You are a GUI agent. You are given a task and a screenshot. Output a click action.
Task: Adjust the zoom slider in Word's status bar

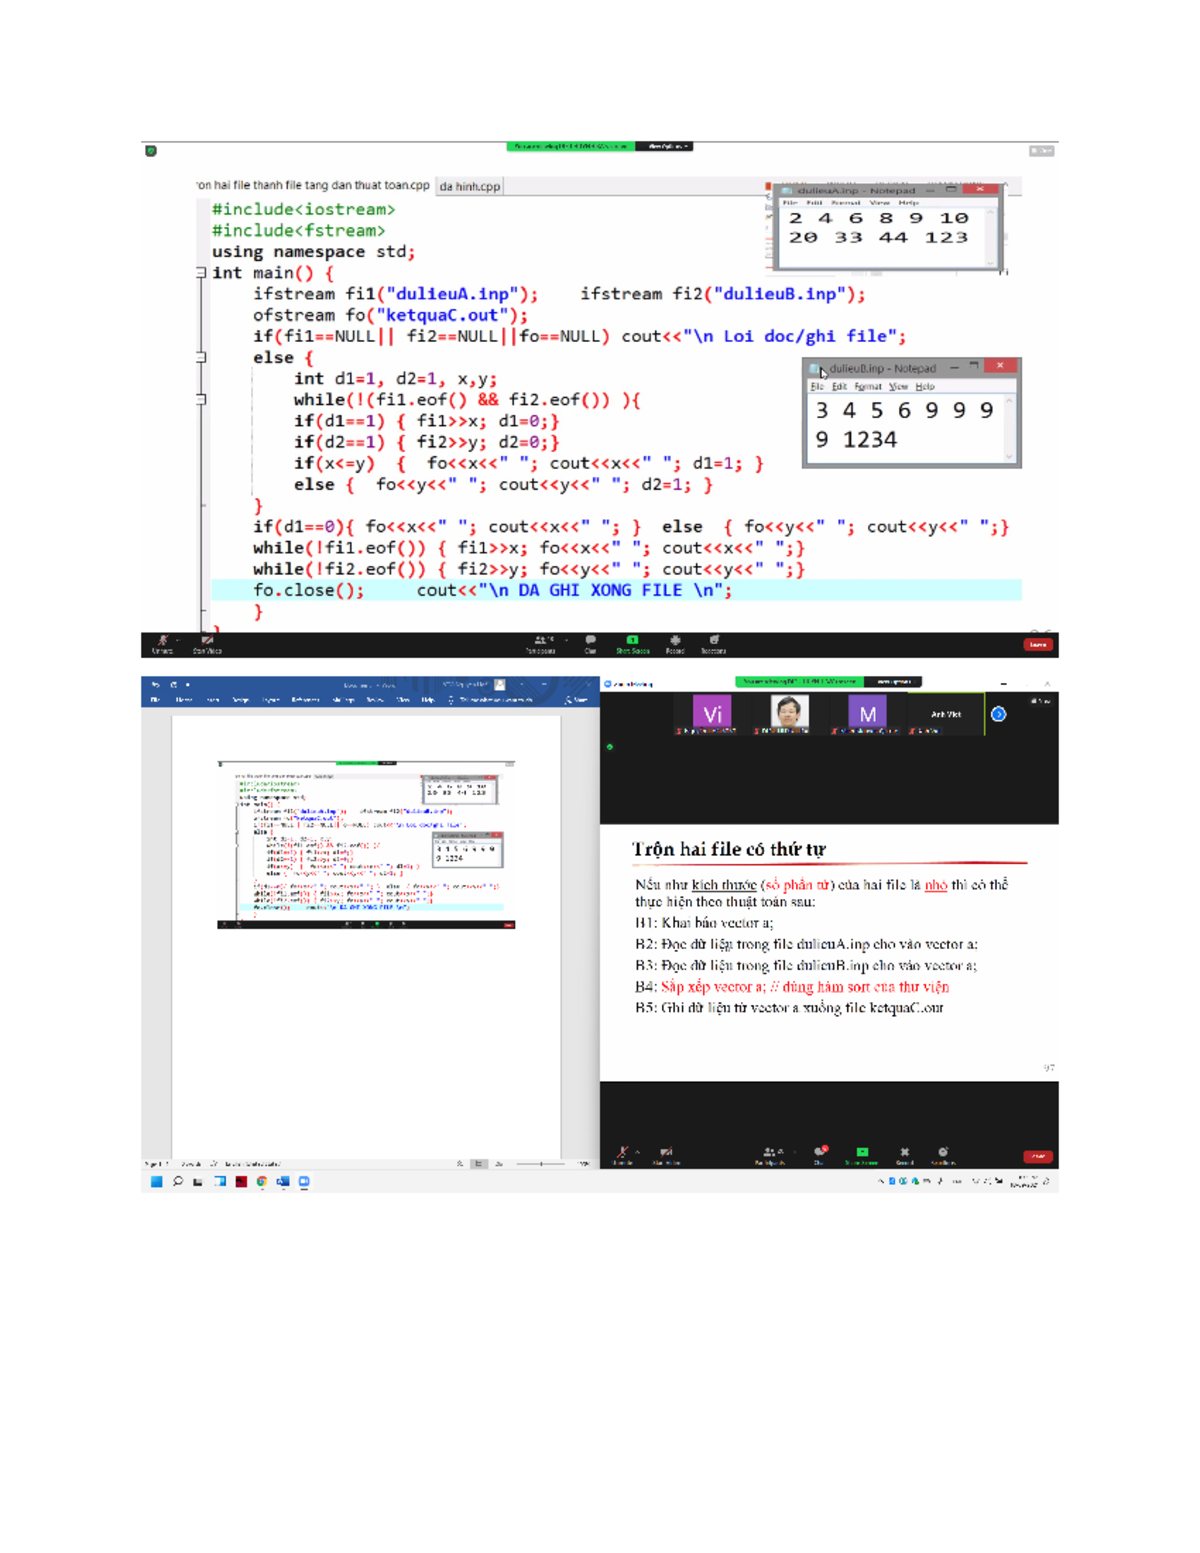541,1163
